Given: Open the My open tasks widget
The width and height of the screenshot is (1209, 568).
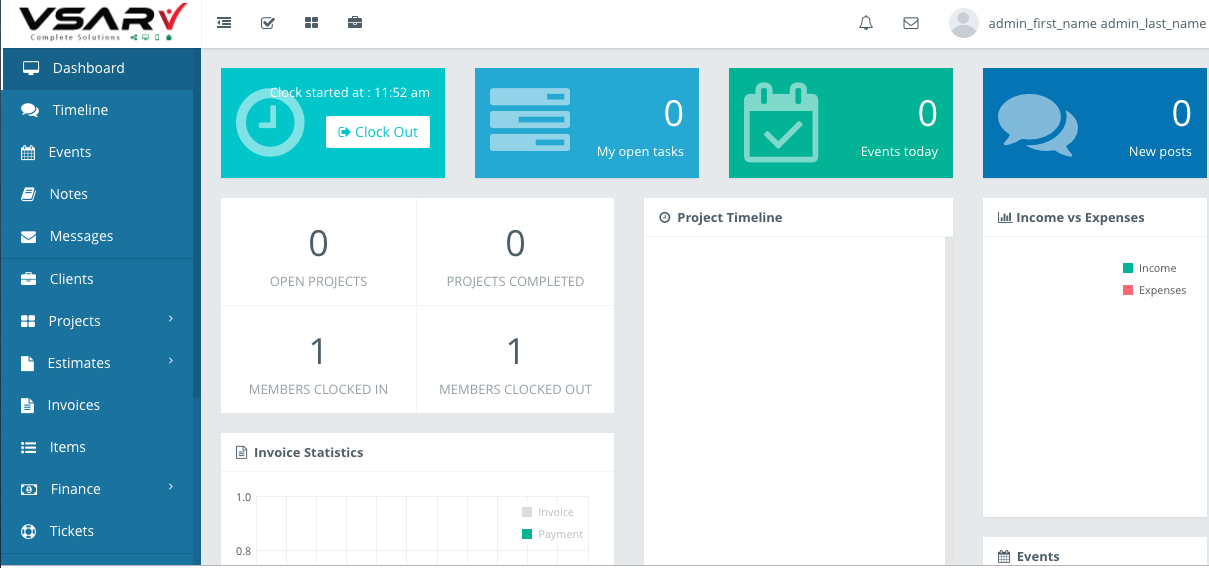Looking at the screenshot, I should tap(586, 123).
